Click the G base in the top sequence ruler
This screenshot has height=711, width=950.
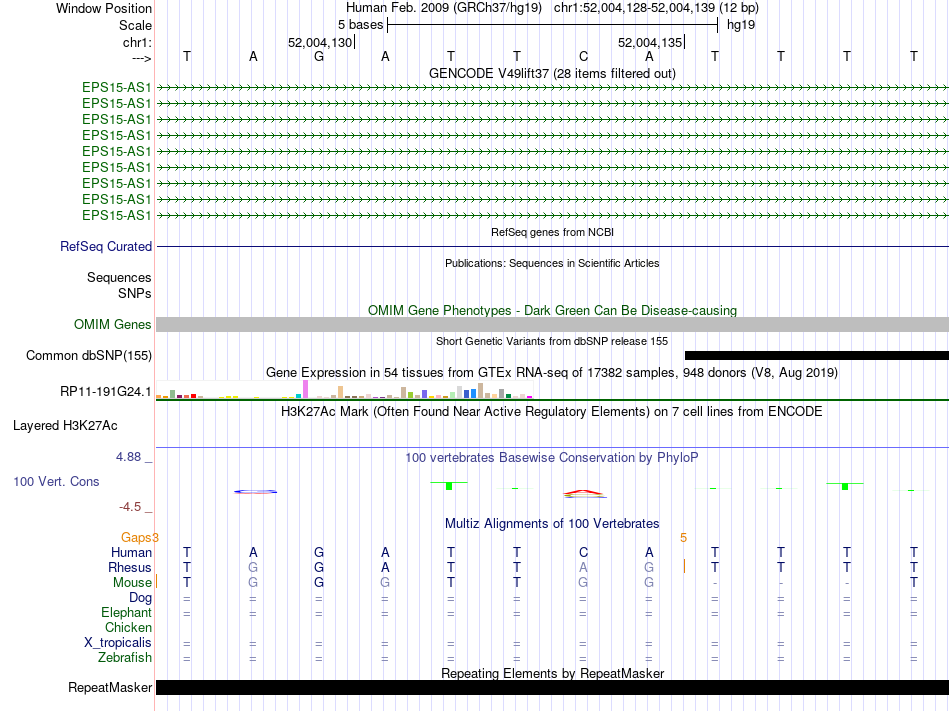point(319,56)
